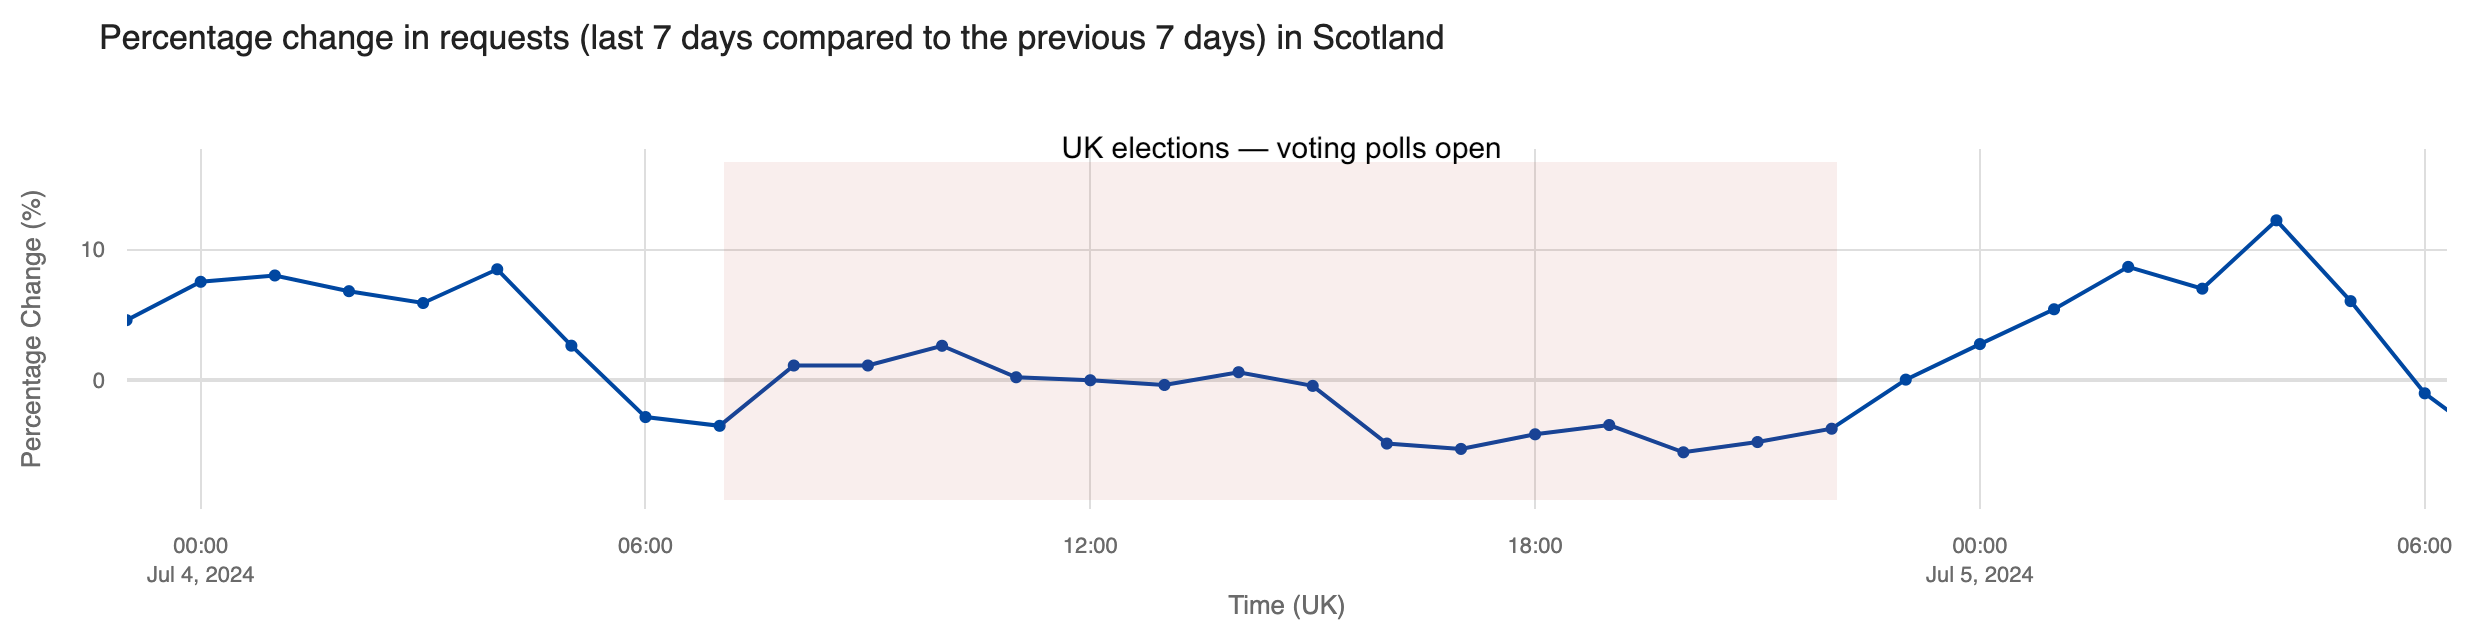Click the peak data point near 12% on Jul 5
This screenshot has width=2486, height=632.
(2276, 220)
